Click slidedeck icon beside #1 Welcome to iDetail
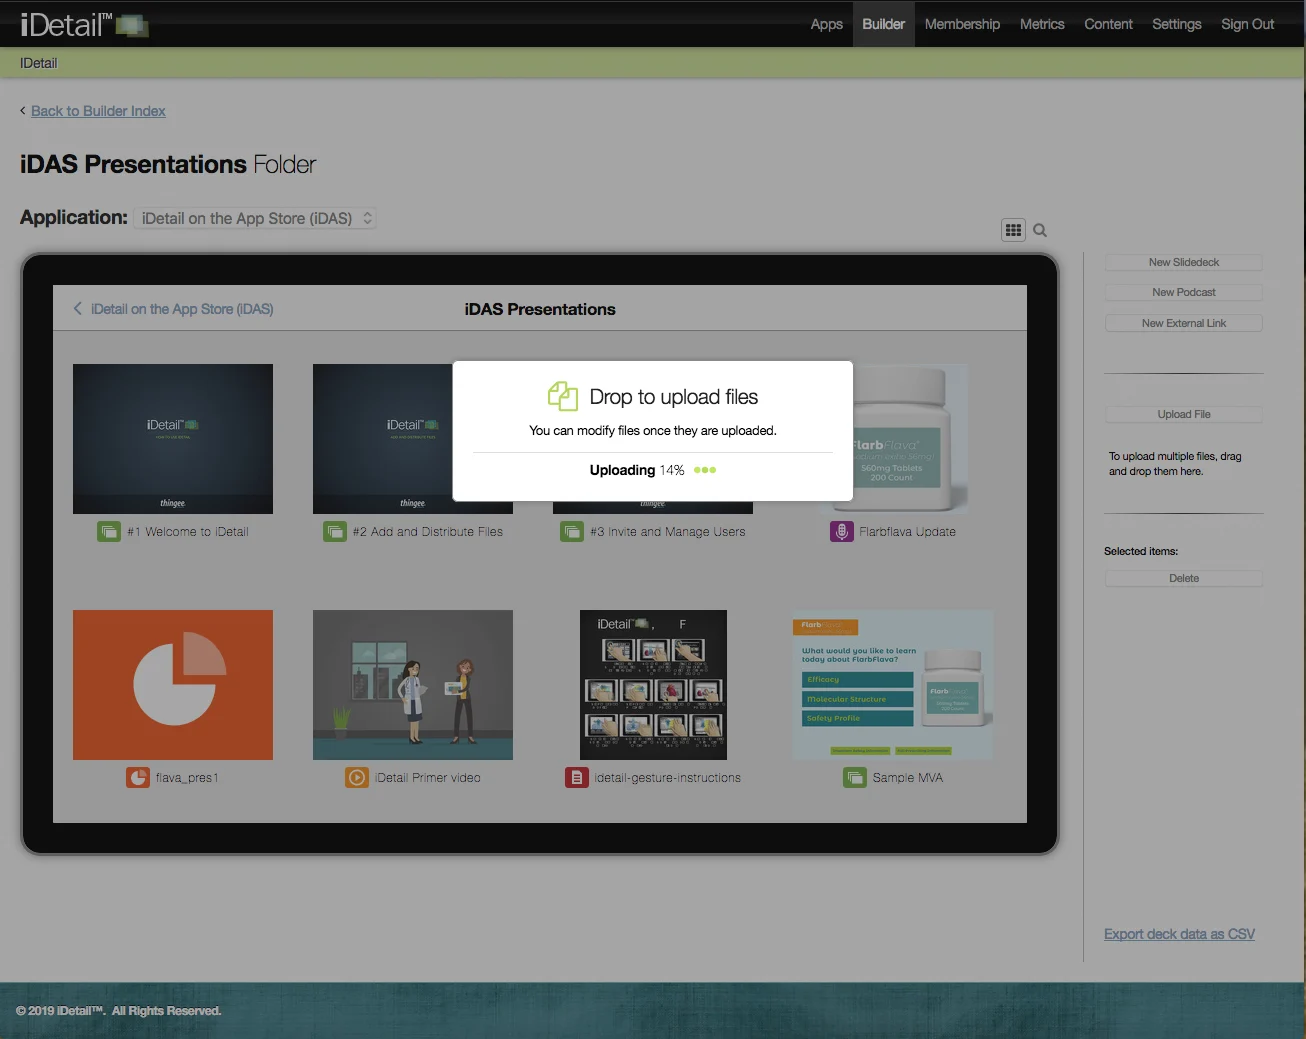The width and height of the screenshot is (1306, 1039). coord(109,532)
